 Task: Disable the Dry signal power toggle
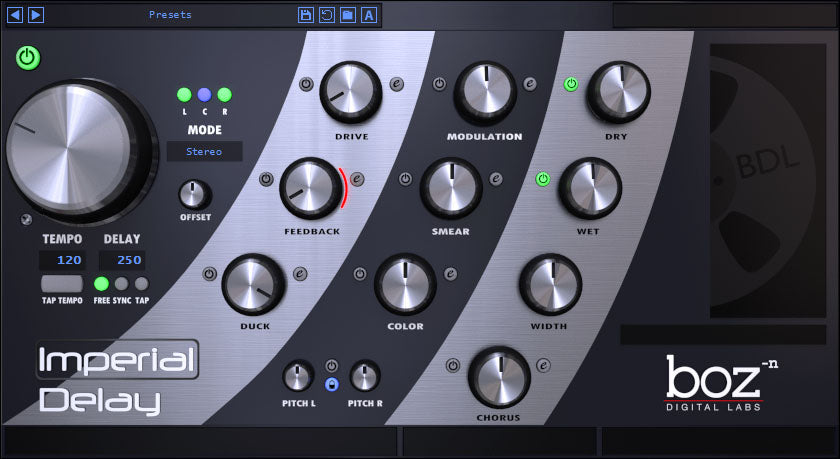[571, 84]
